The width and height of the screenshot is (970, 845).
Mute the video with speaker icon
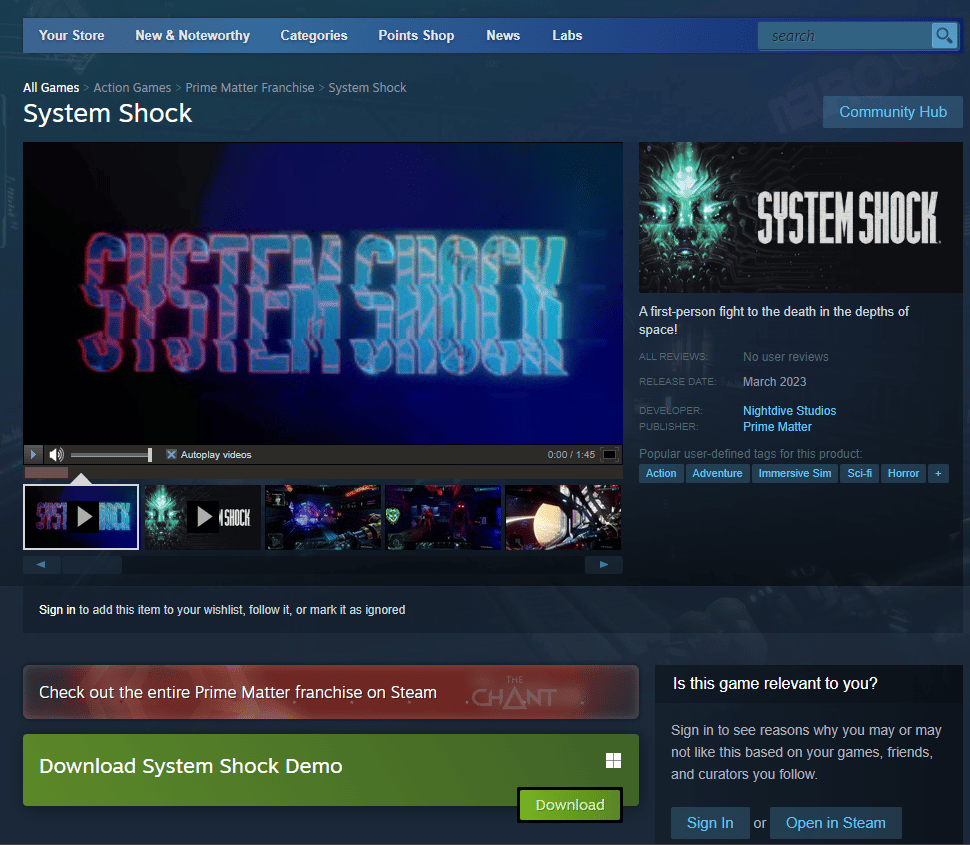[x=56, y=455]
